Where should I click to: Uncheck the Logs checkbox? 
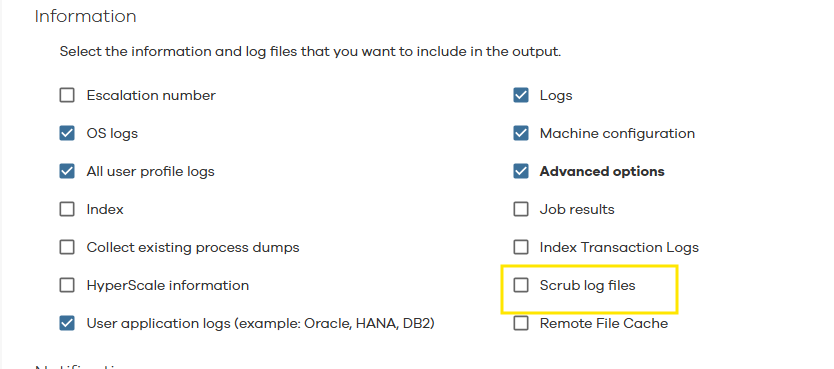pyautogui.click(x=521, y=96)
